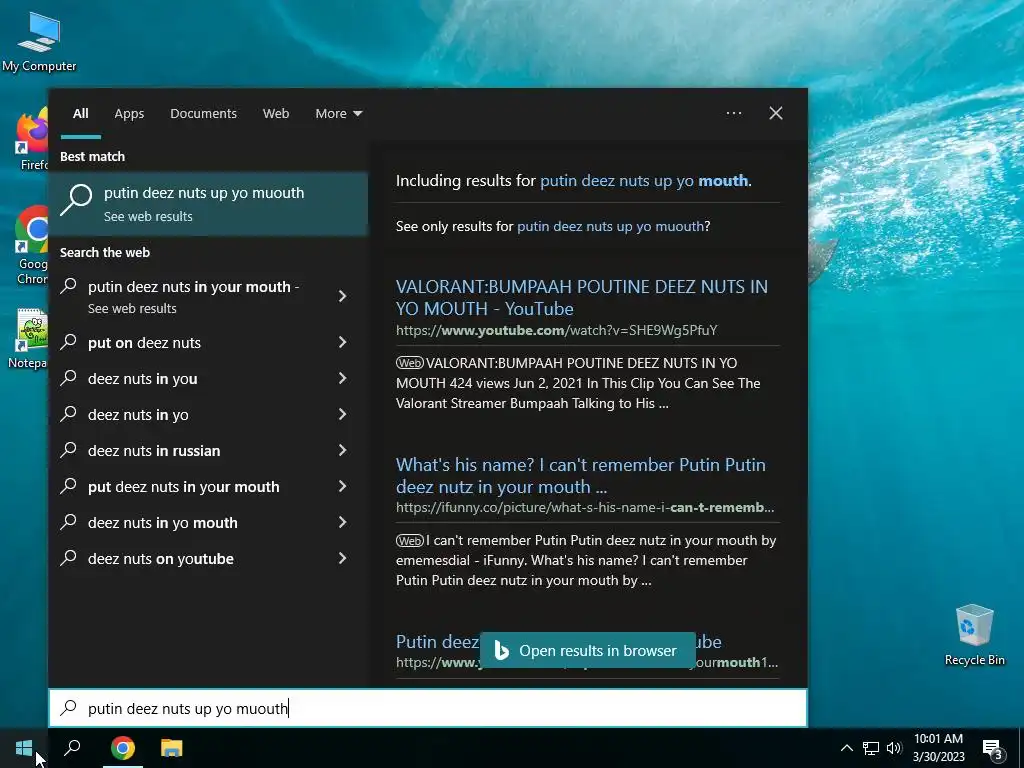The image size is (1024, 768).
Task: Expand arrow beside 'put deez nuts in your mouth'
Action: coord(343,486)
